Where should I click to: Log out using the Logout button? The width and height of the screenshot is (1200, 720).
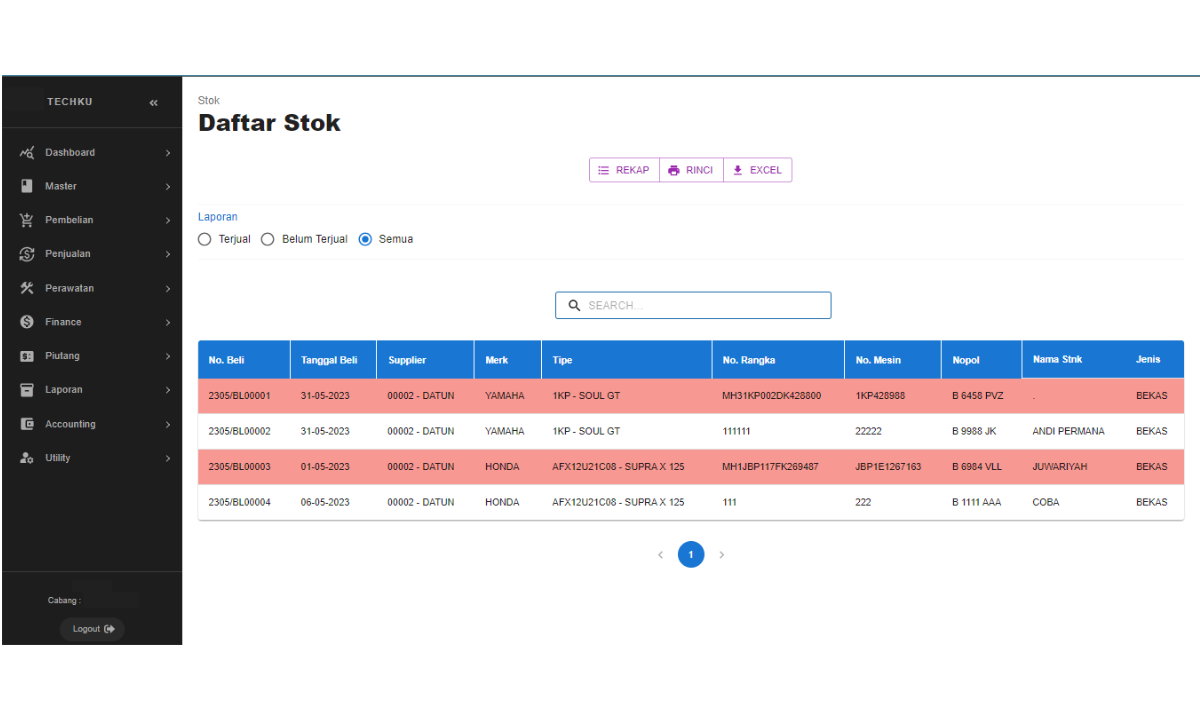click(x=93, y=629)
